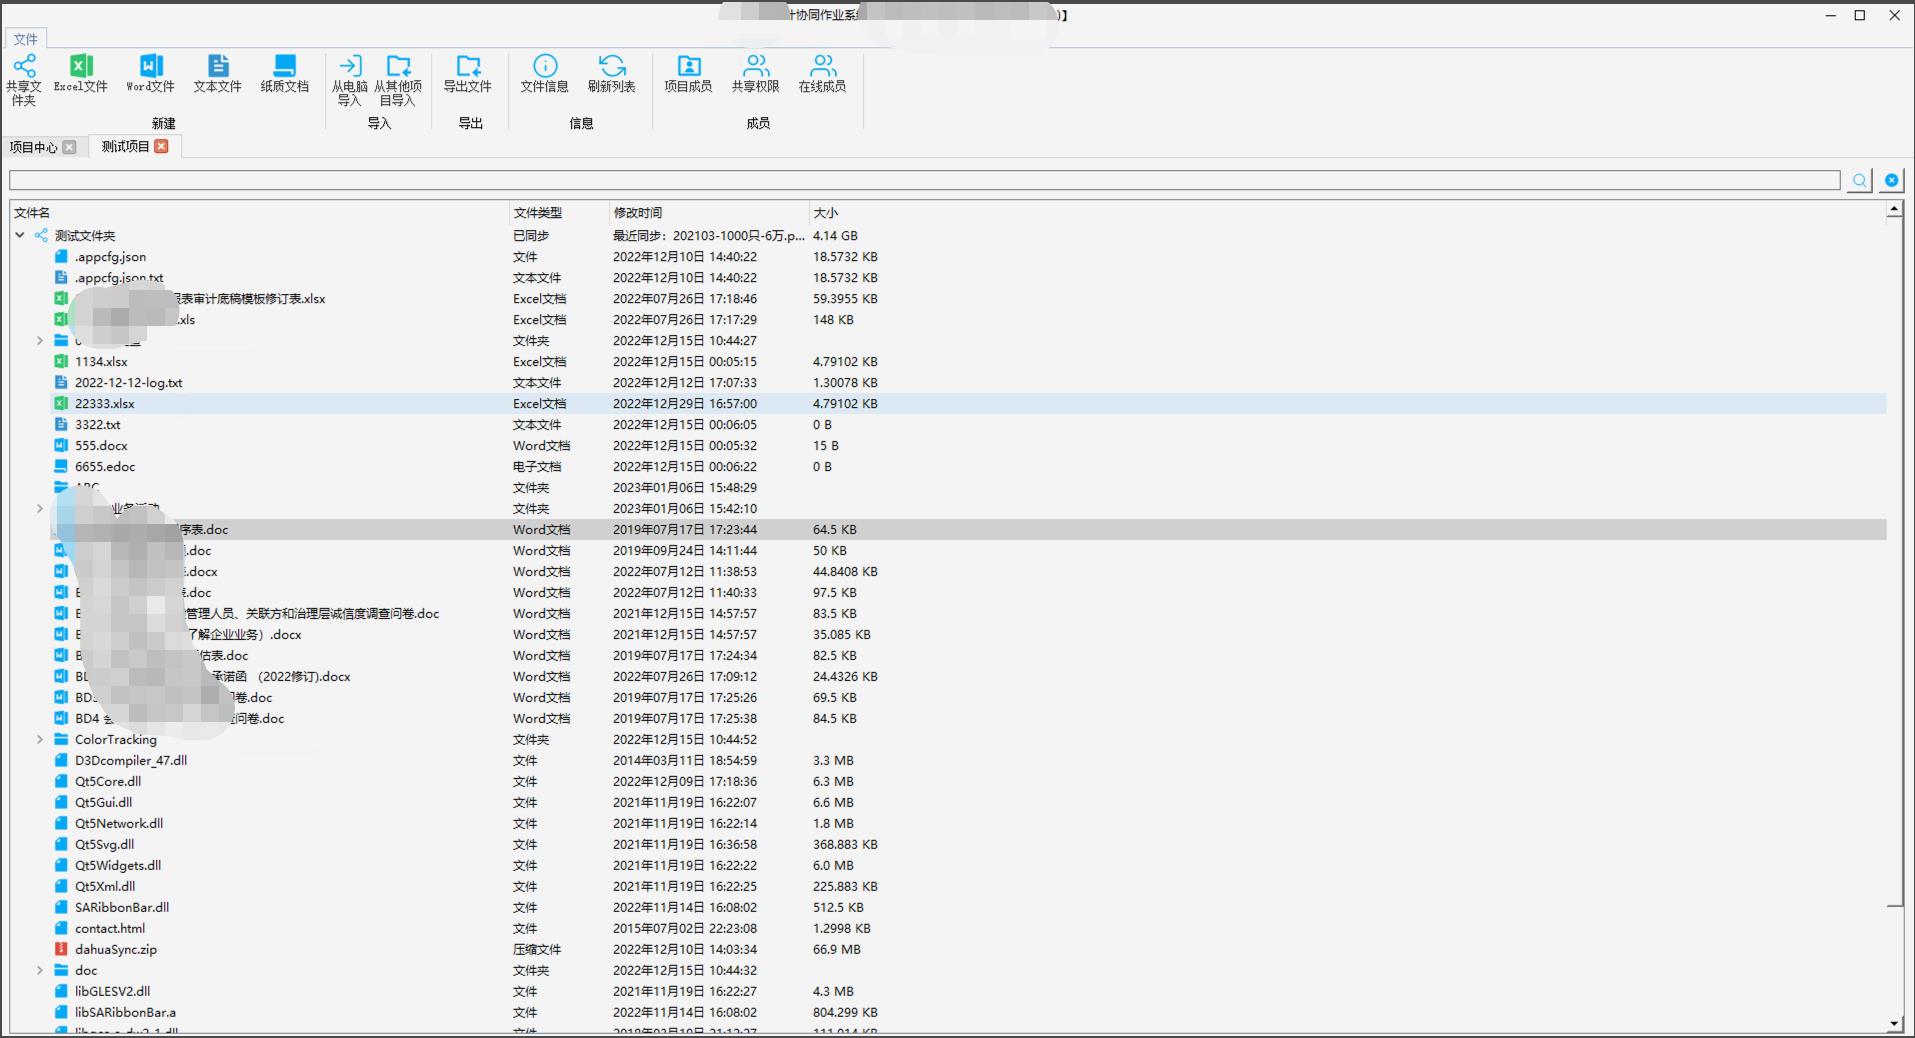Screen dimensions: 1915x1038
Task: Click the 6655.edoc file icon
Action: point(61,466)
